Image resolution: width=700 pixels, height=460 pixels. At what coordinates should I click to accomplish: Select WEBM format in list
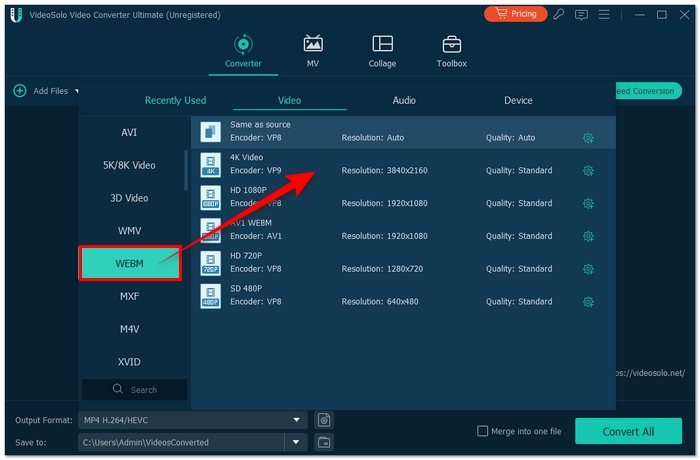coord(130,263)
